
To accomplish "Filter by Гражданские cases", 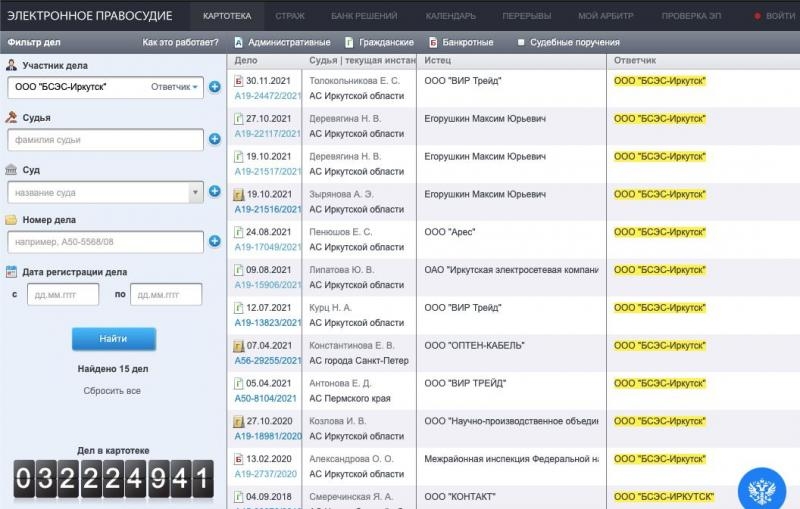I will pos(379,42).
